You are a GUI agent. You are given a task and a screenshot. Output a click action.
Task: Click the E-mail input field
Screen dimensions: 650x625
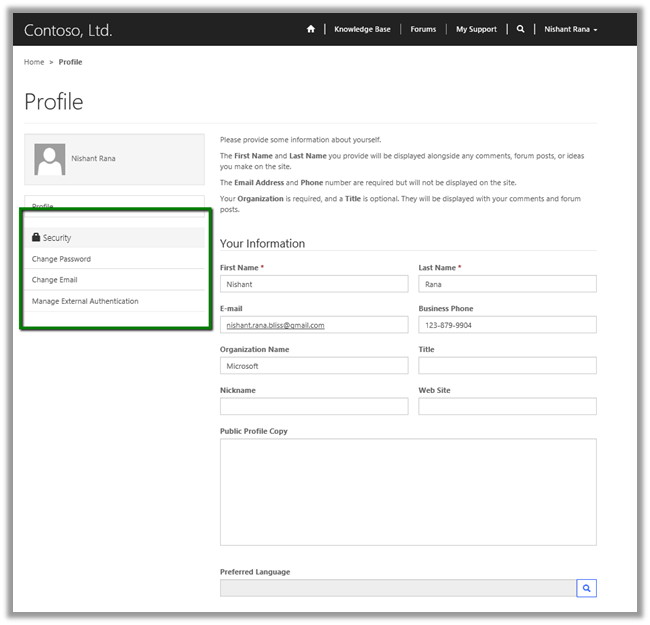point(314,325)
